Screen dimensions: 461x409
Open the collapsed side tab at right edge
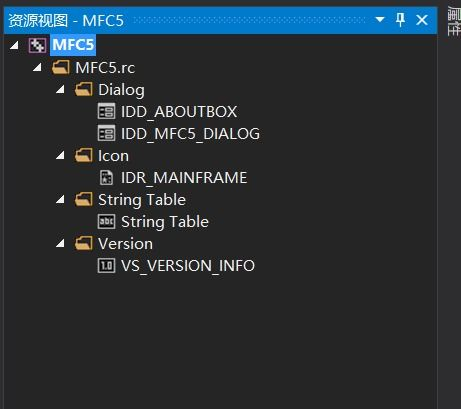point(453,20)
